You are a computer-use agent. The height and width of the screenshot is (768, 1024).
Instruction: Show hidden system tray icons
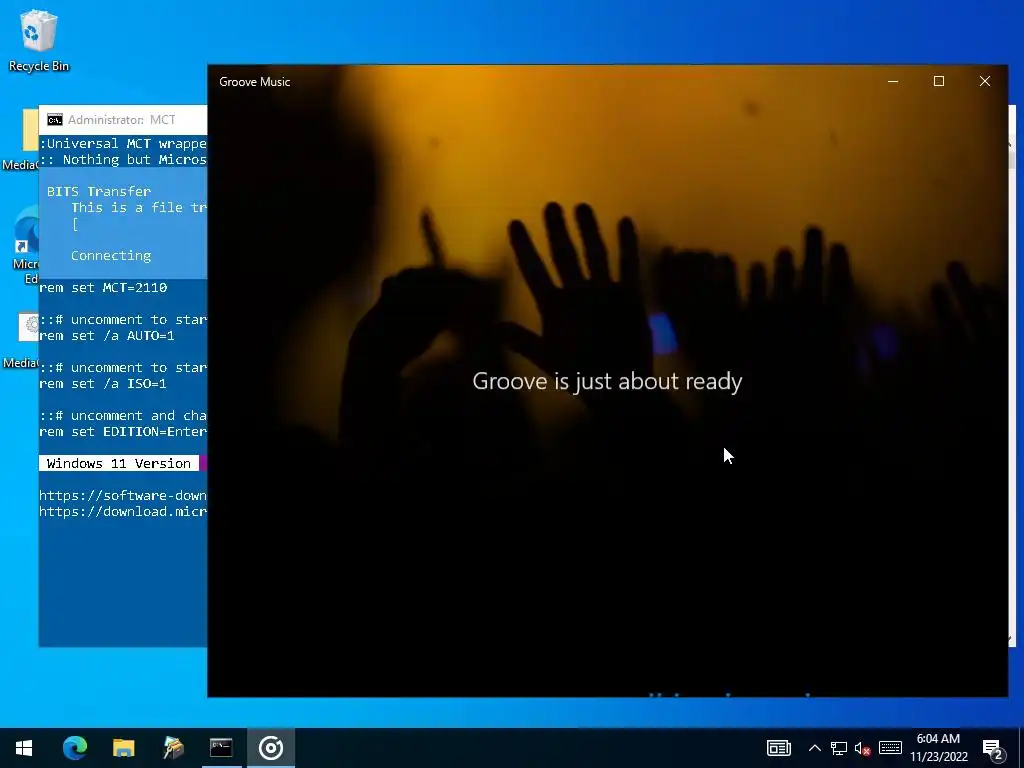(x=814, y=748)
